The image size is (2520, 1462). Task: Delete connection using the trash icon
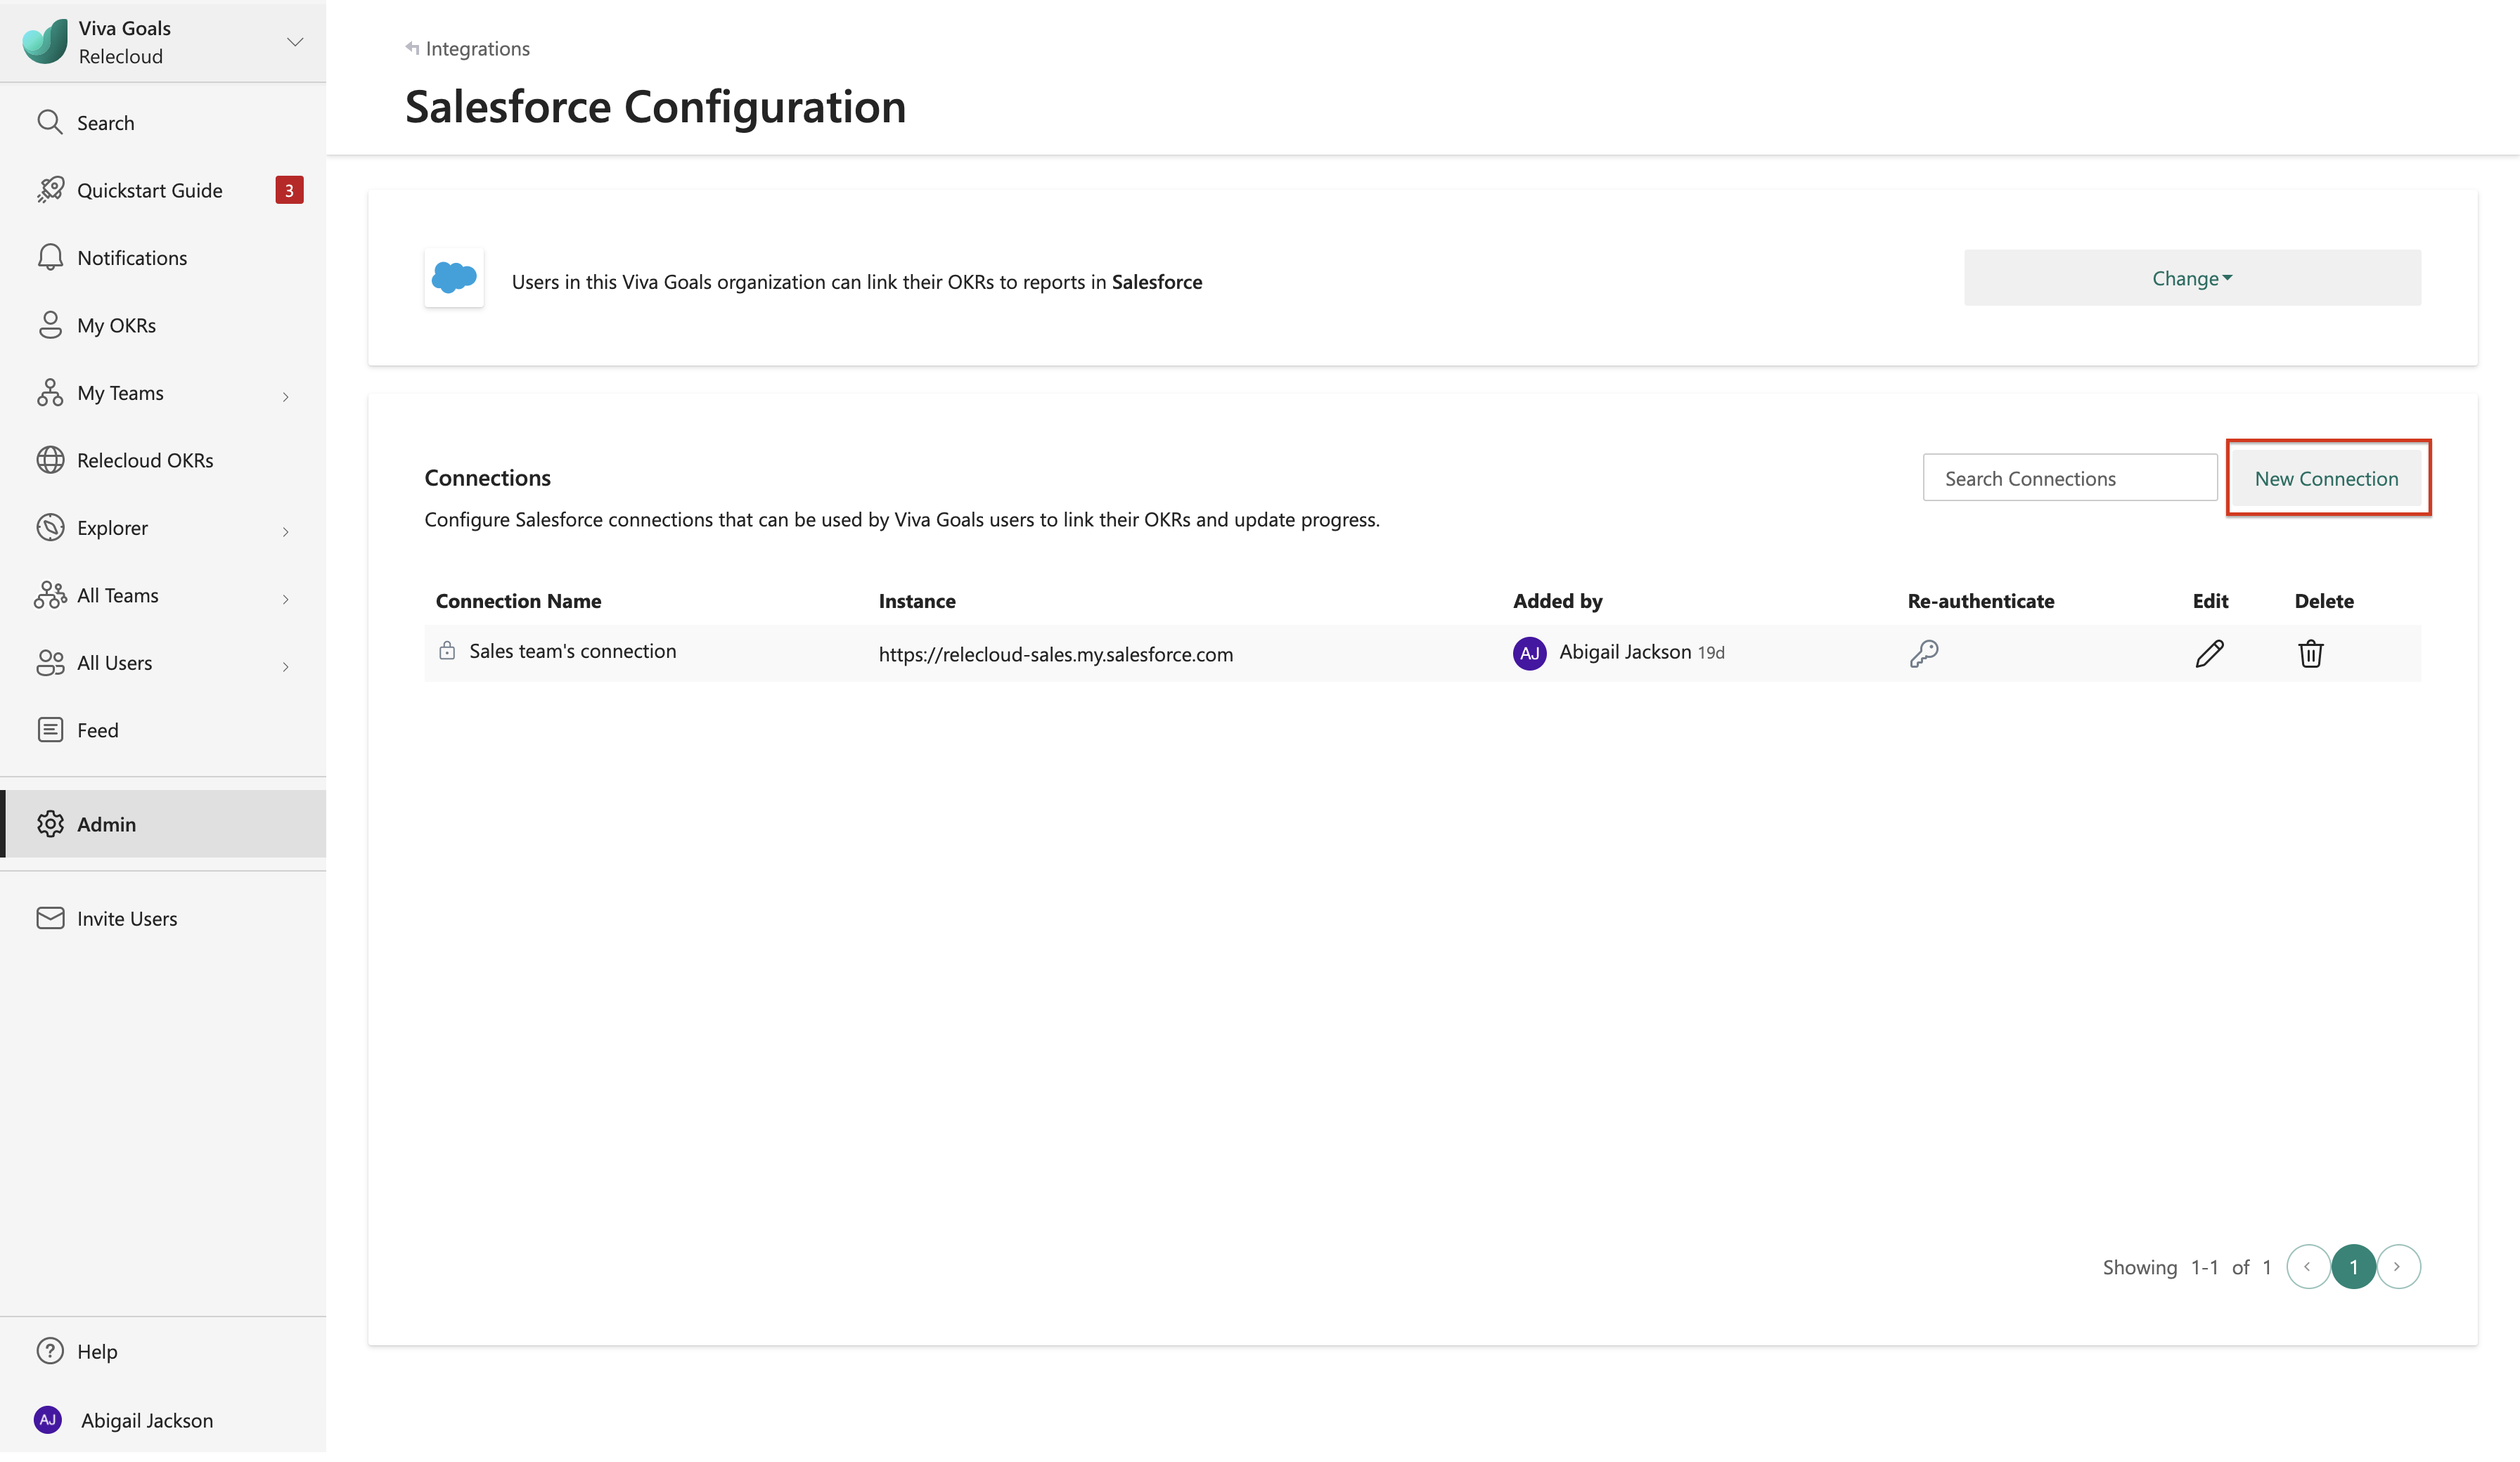click(x=2310, y=653)
